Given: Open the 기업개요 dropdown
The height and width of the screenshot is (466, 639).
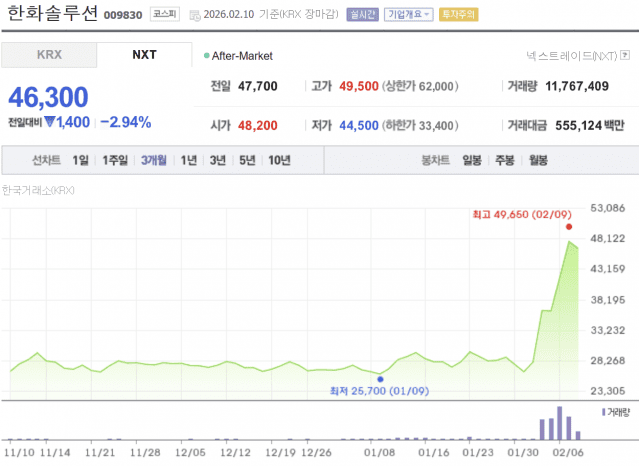Looking at the screenshot, I should [x=409, y=15].
